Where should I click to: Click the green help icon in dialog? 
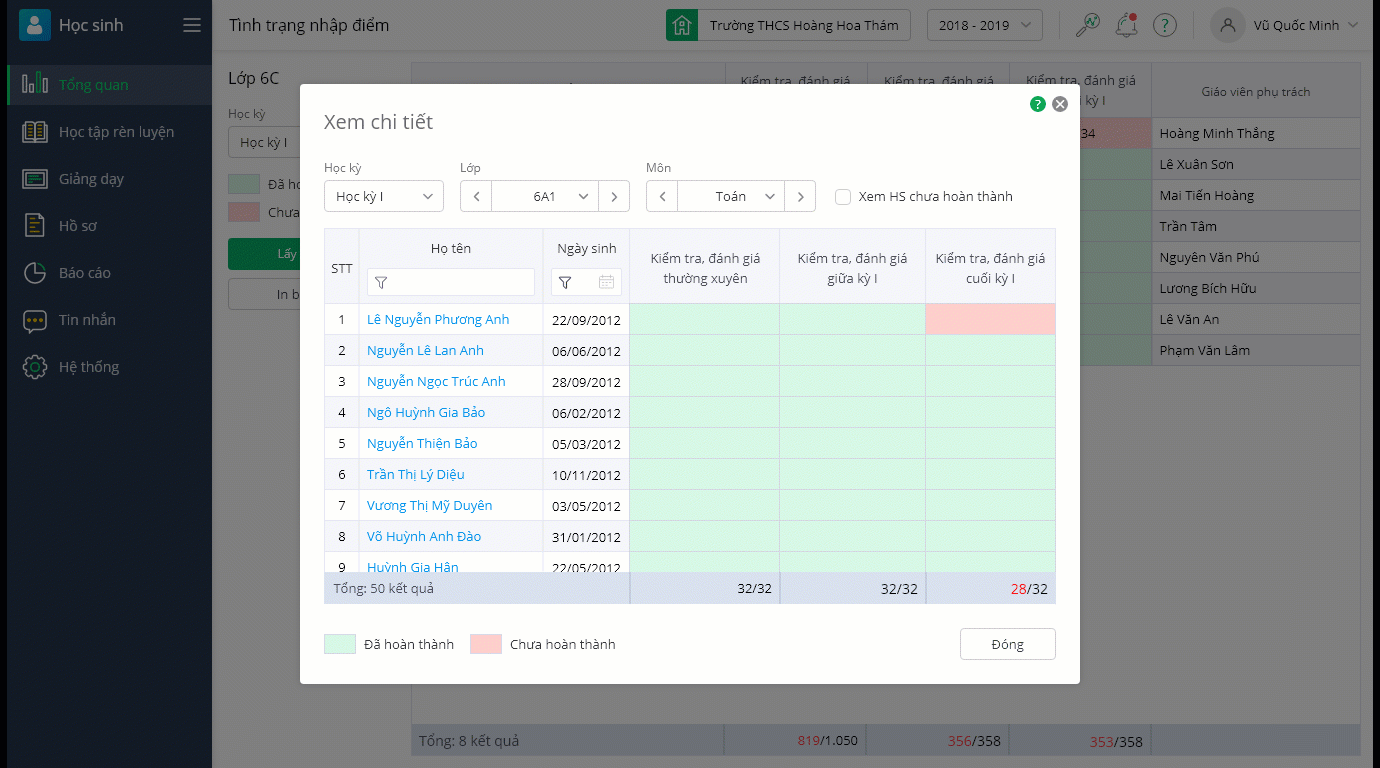(x=1038, y=104)
